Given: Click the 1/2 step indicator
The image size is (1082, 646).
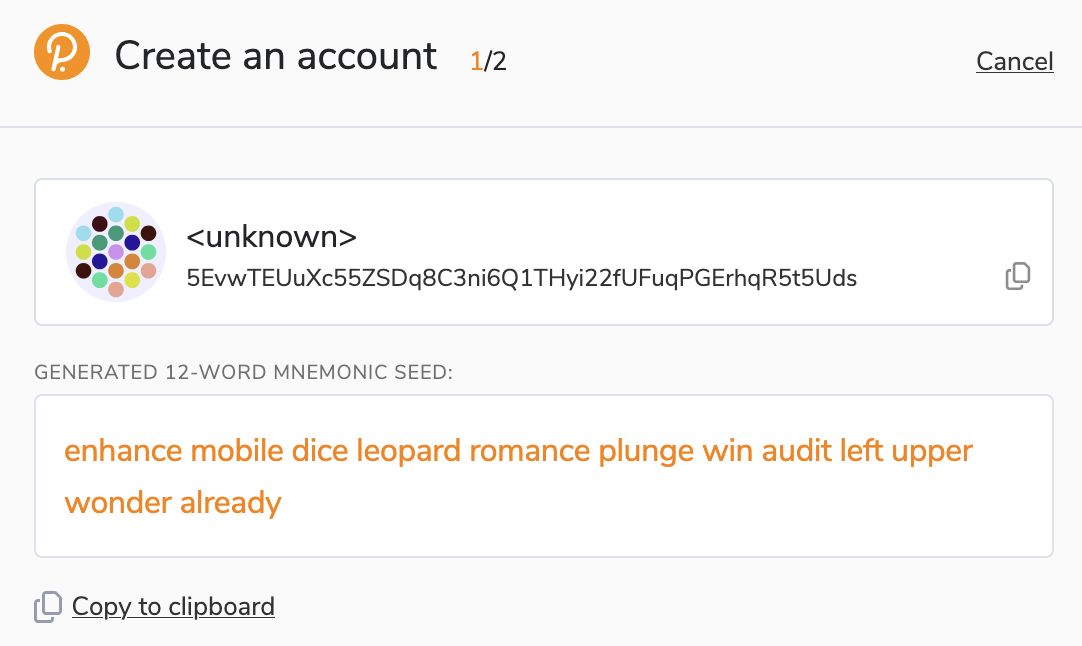Looking at the screenshot, I should click(488, 61).
